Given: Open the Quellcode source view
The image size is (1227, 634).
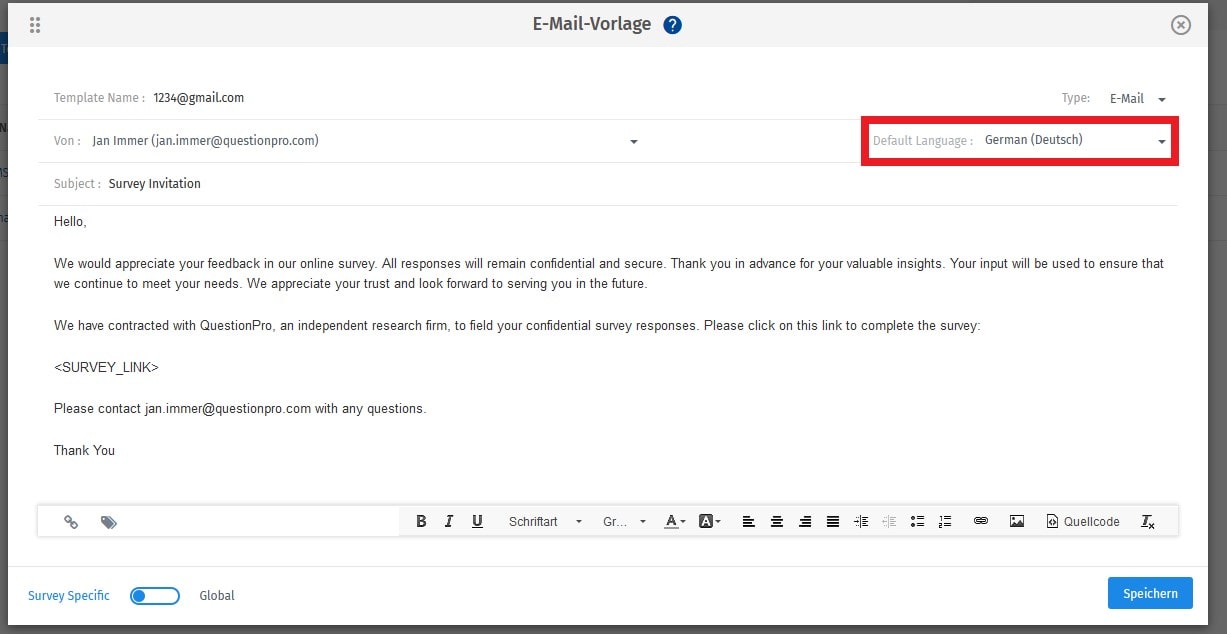Looking at the screenshot, I should pos(1083,520).
